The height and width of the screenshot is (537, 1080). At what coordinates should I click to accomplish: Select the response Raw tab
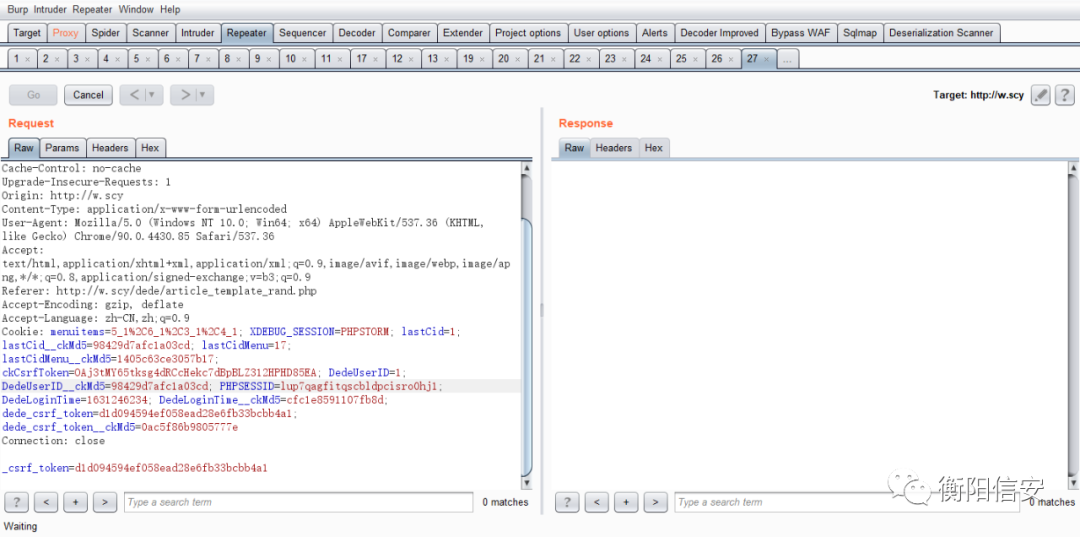[574, 148]
